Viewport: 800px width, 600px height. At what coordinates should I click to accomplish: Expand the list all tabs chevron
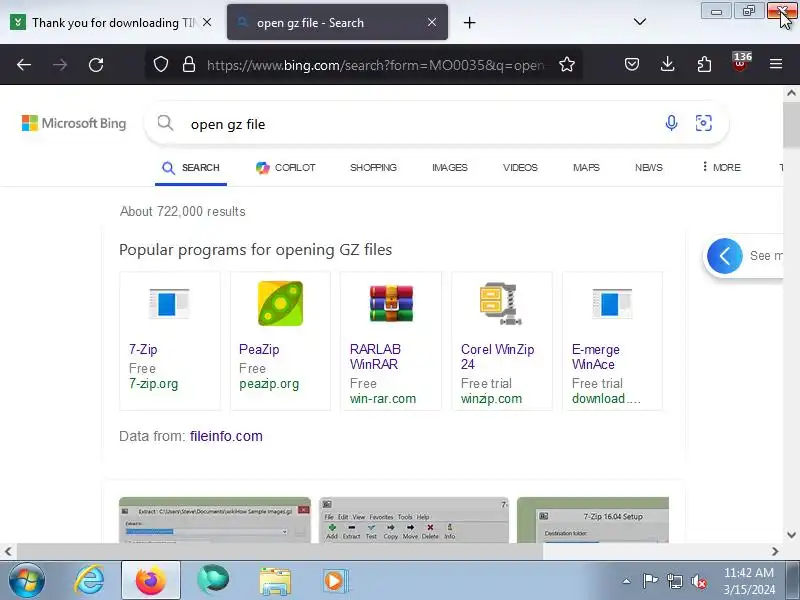(x=640, y=22)
